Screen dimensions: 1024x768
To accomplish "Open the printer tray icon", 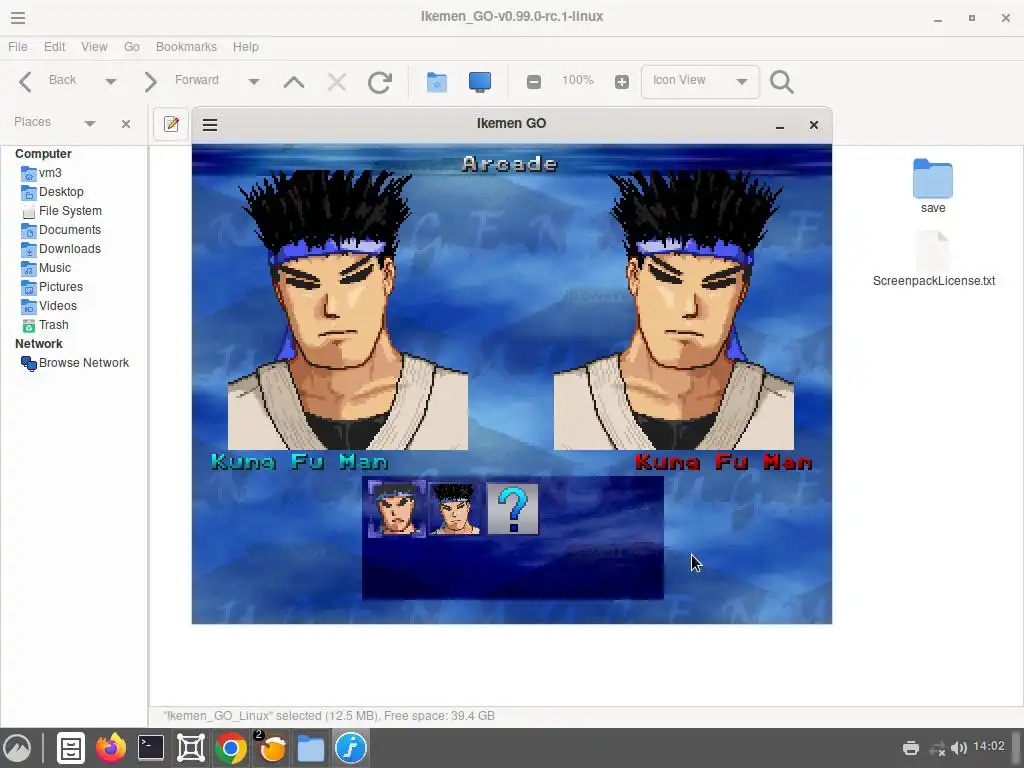I will pos(911,748).
